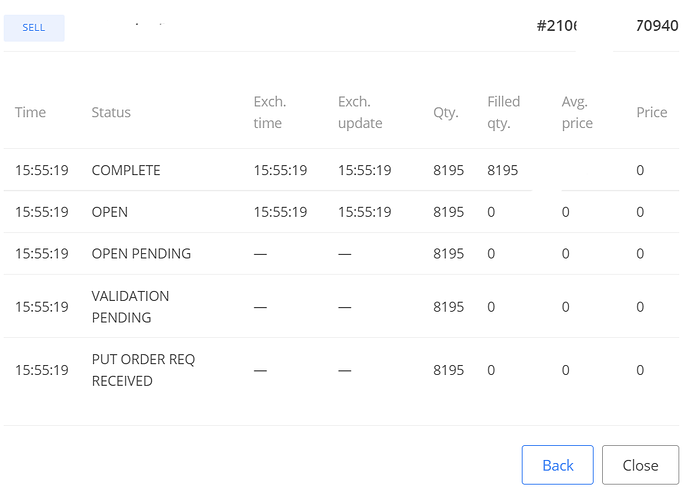Click the Time column header
This screenshot has height=500, width=687.
(x=30, y=112)
